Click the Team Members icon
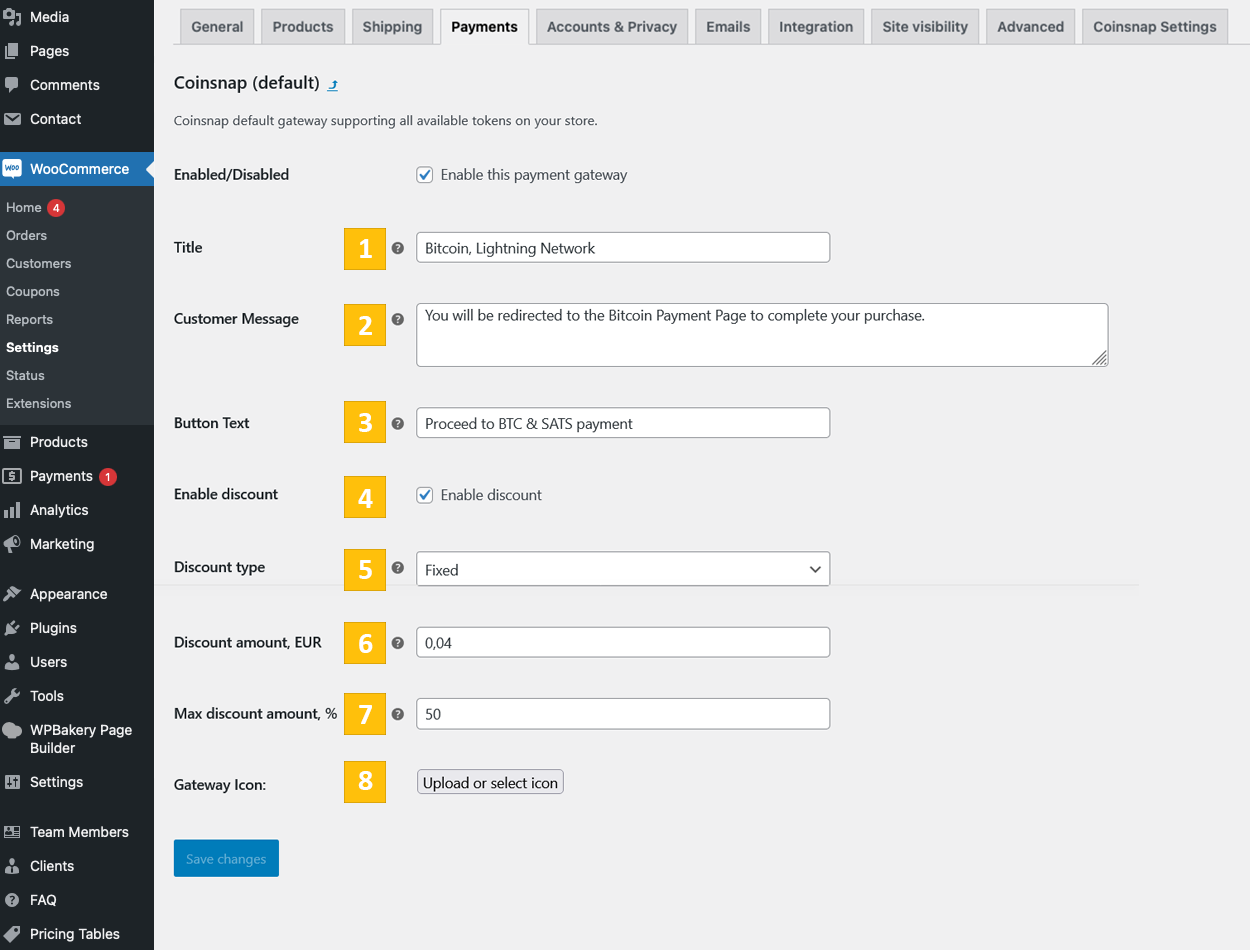This screenshot has height=950, width=1250. point(12,832)
